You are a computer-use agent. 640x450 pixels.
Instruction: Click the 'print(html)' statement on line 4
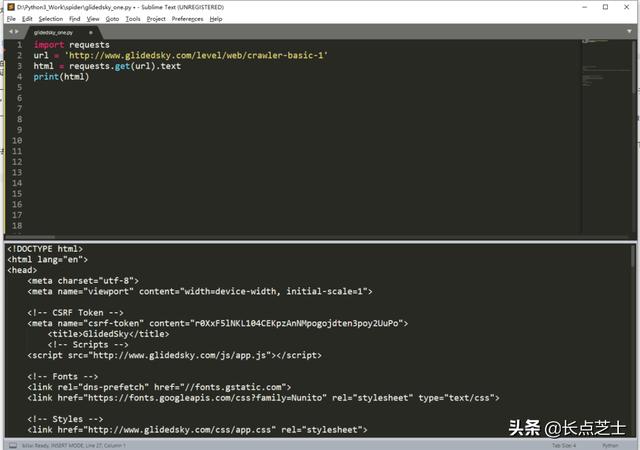tap(61, 77)
